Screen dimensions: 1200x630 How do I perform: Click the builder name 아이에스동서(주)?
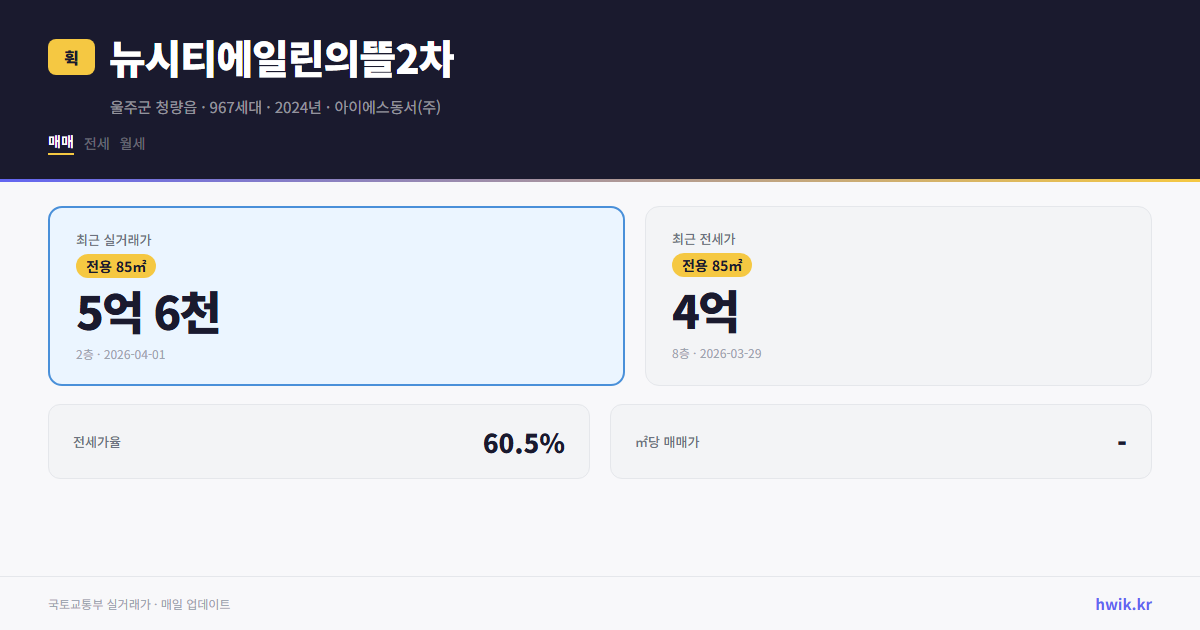(386, 107)
